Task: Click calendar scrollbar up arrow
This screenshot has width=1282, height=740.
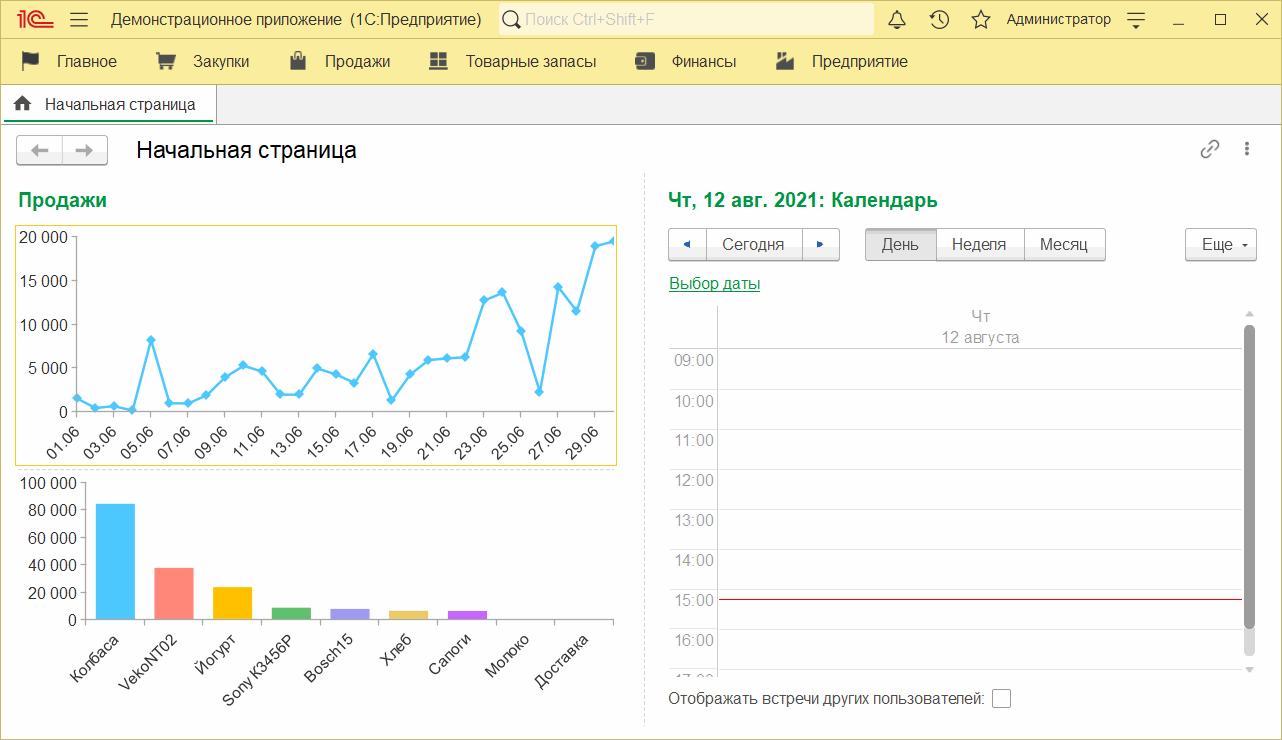Action: click(1249, 315)
